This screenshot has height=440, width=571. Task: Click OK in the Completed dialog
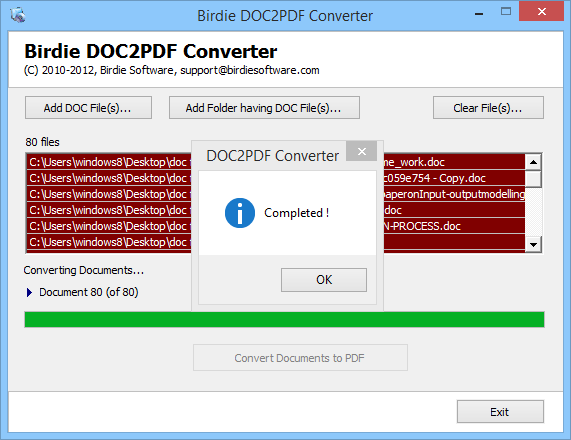coord(324,280)
